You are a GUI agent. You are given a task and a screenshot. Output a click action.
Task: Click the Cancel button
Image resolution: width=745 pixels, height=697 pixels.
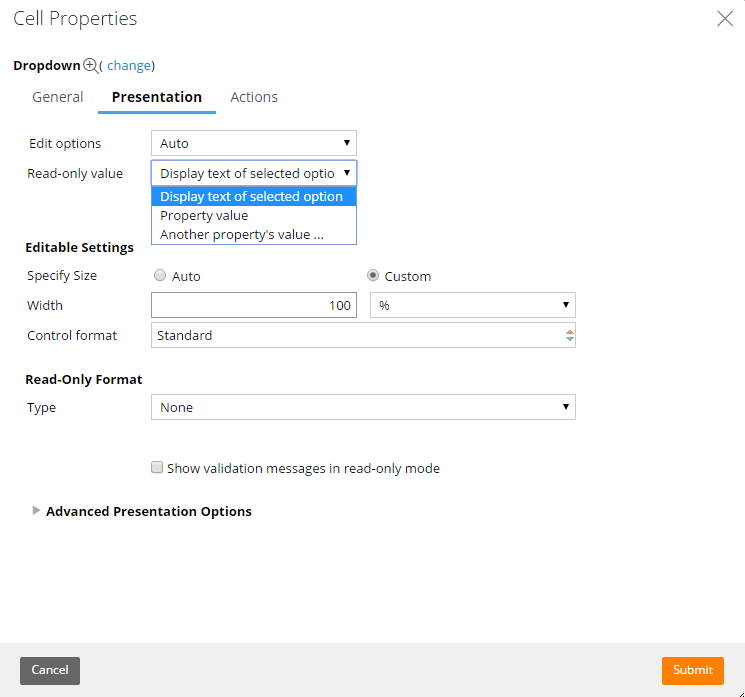[x=50, y=670]
